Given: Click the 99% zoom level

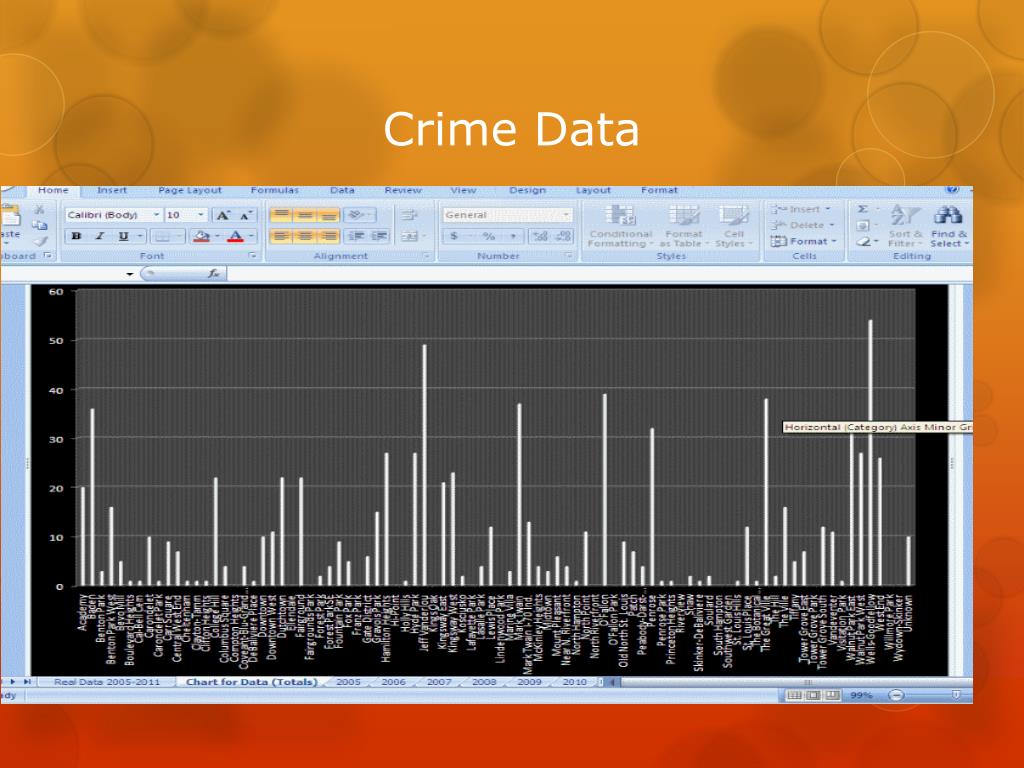Looking at the screenshot, I should (x=861, y=696).
